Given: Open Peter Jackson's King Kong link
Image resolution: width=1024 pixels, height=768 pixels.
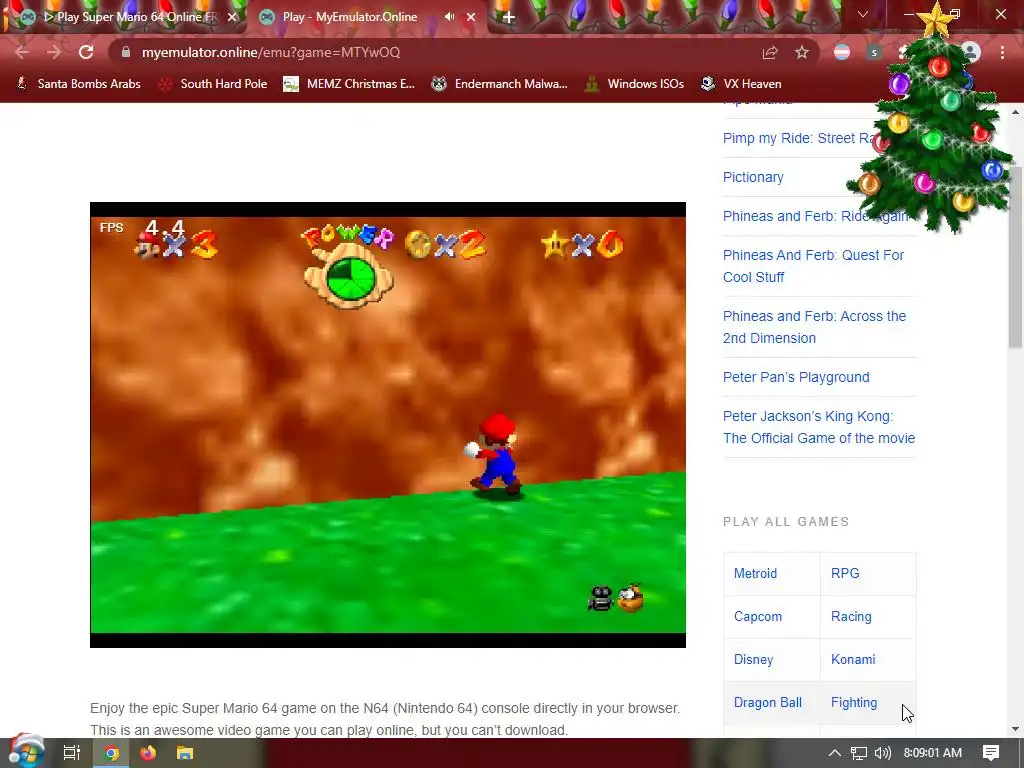Looking at the screenshot, I should tap(819, 427).
